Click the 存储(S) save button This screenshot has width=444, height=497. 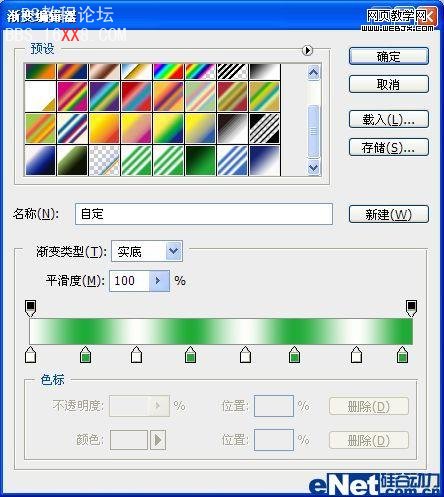[389, 147]
